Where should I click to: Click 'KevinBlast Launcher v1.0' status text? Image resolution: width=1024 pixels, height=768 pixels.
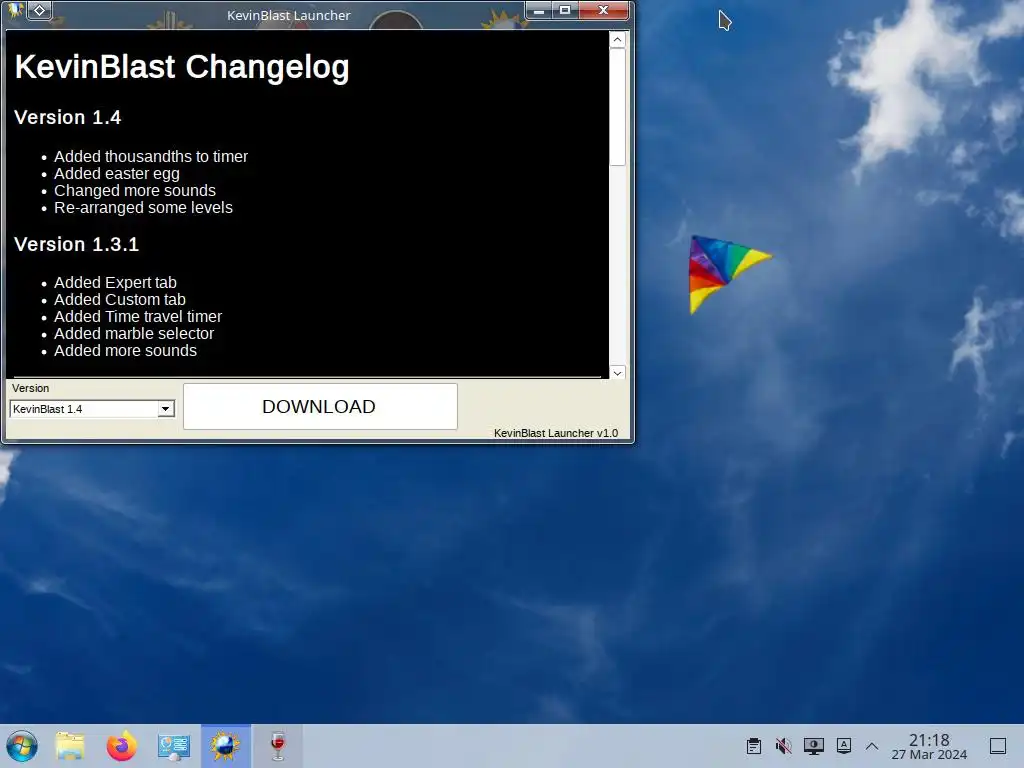(556, 433)
